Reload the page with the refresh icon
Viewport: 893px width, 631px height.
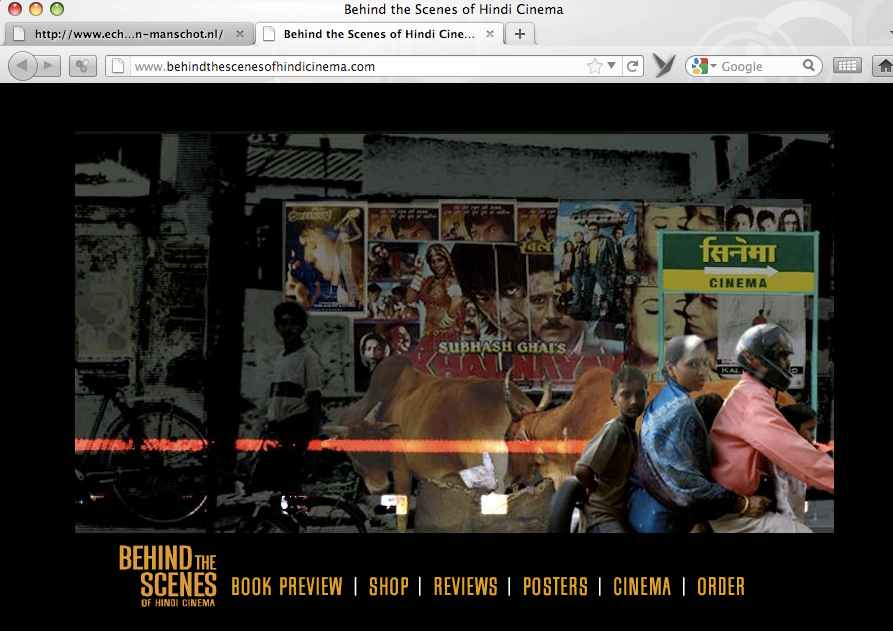pos(632,66)
